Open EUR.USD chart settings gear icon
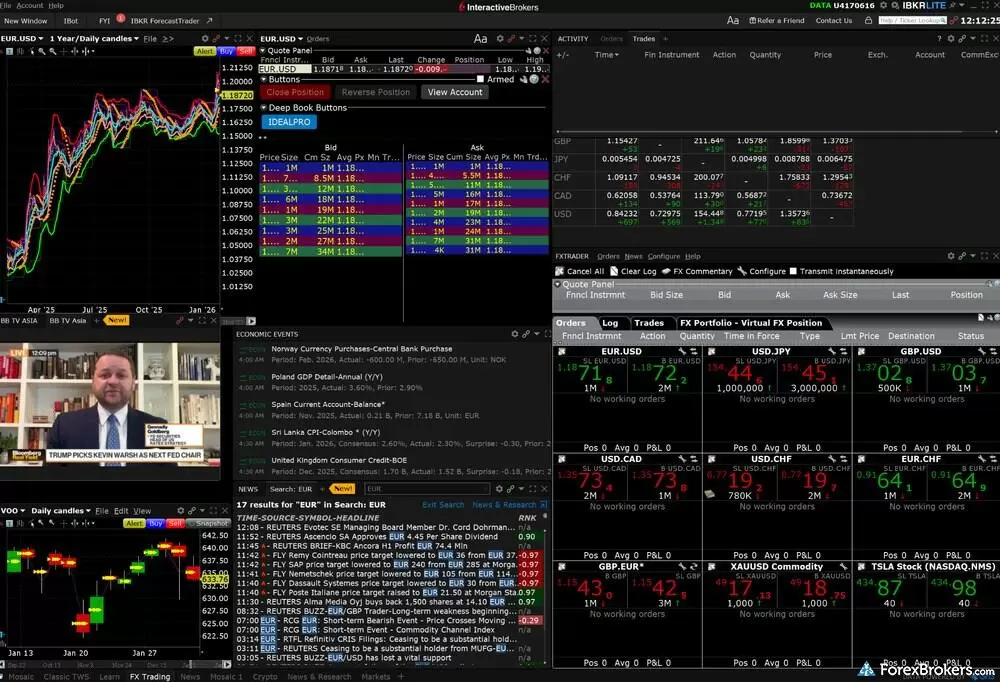 point(205,38)
